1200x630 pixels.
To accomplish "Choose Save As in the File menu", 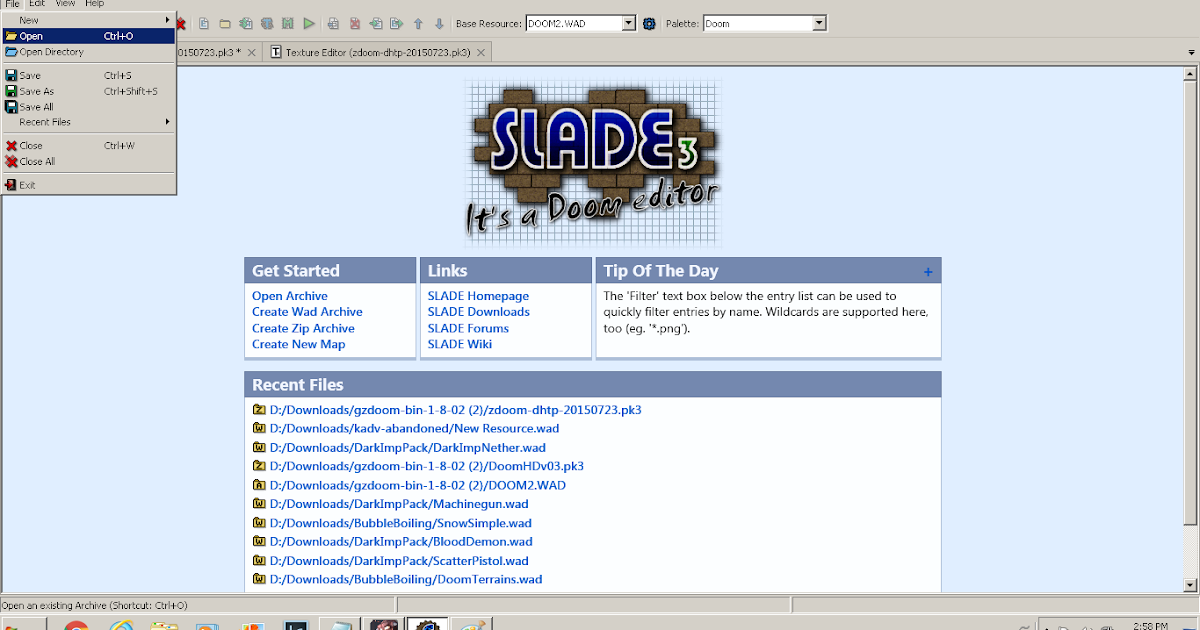I will tap(89, 91).
